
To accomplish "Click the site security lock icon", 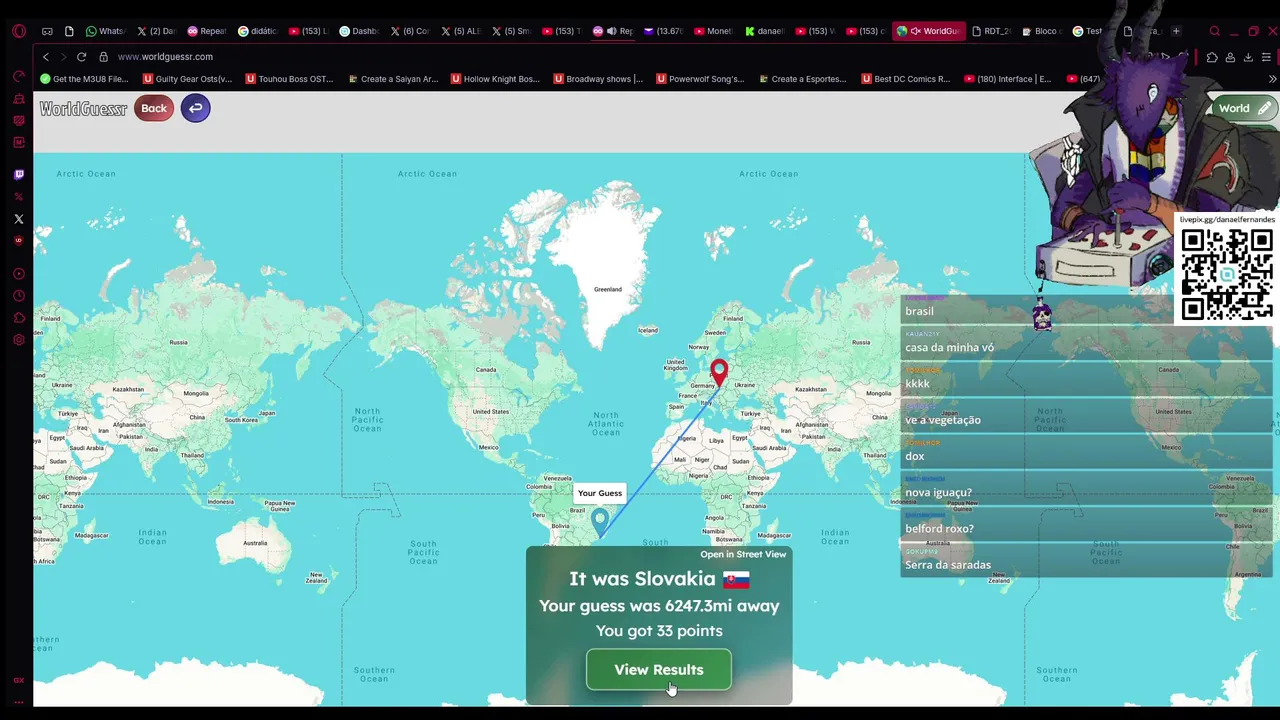I will point(103,57).
